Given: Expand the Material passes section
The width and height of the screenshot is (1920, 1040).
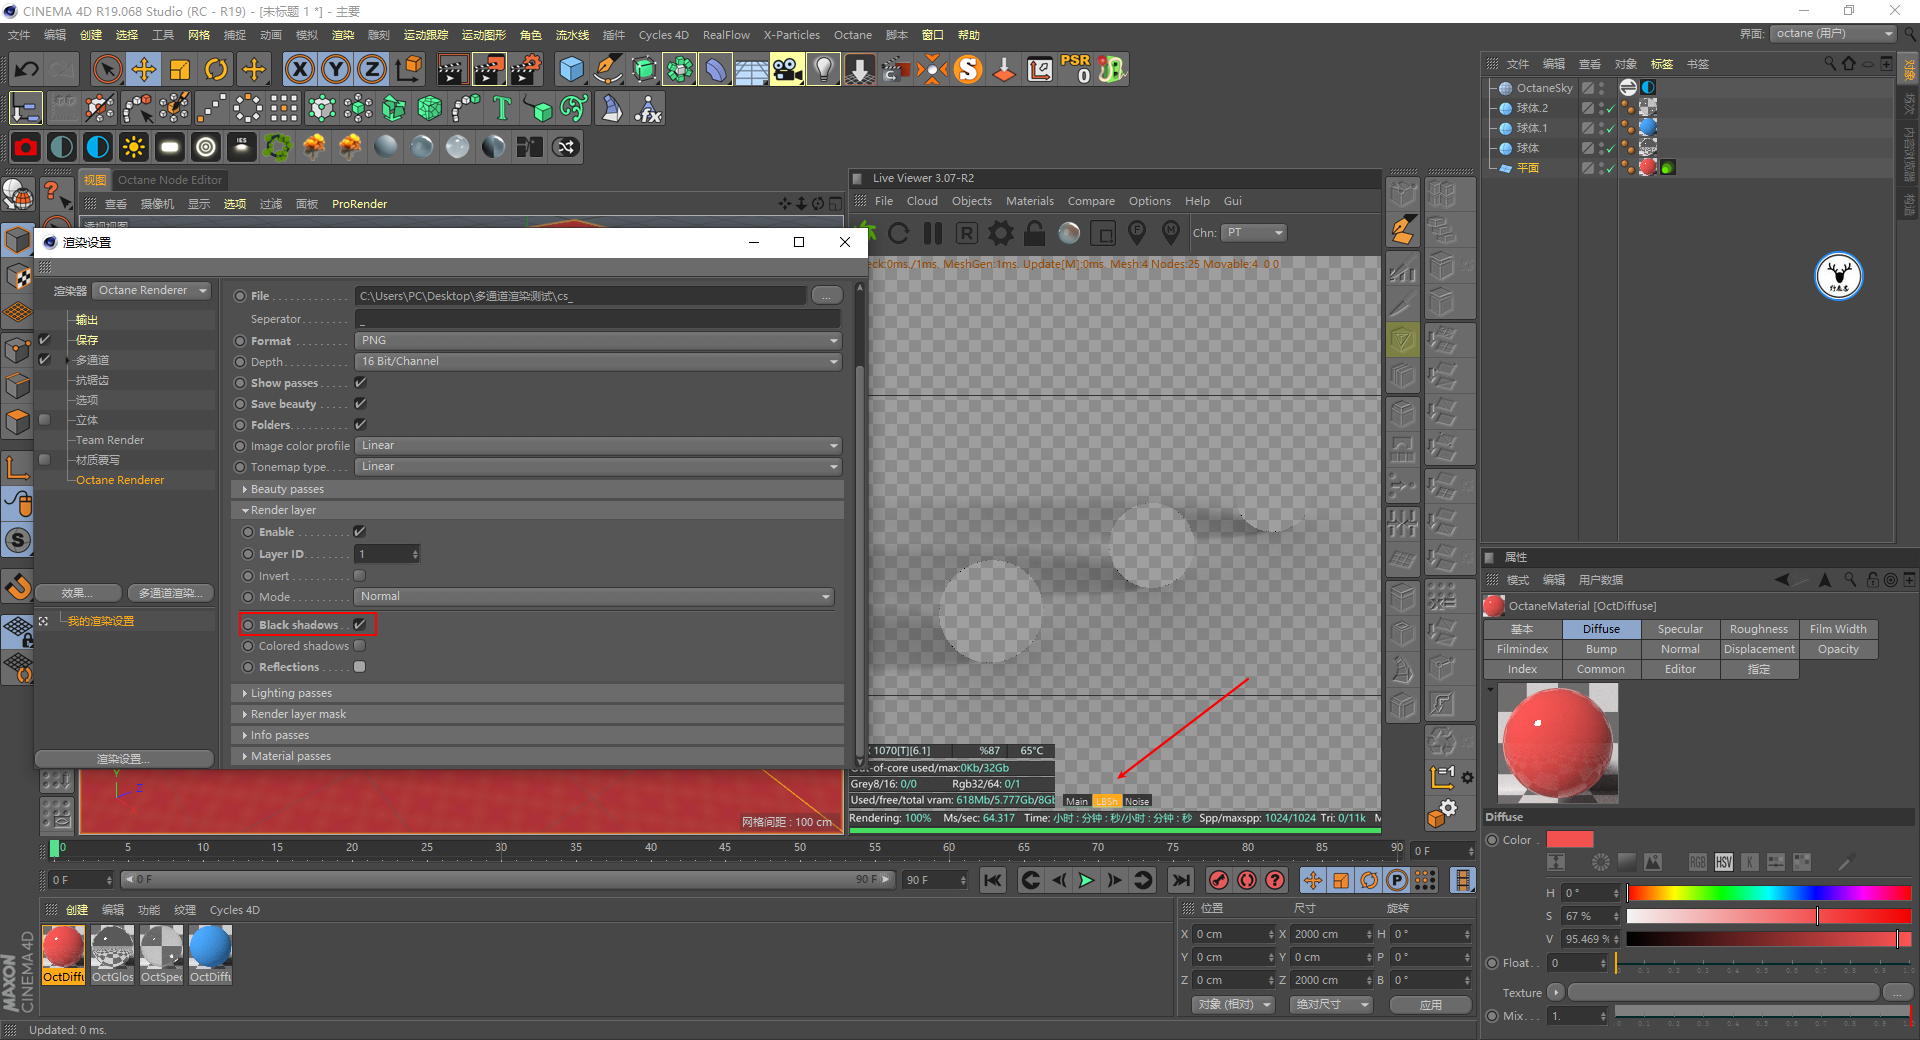Looking at the screenshot, I should pyautogui.click(x=538, y=756).
